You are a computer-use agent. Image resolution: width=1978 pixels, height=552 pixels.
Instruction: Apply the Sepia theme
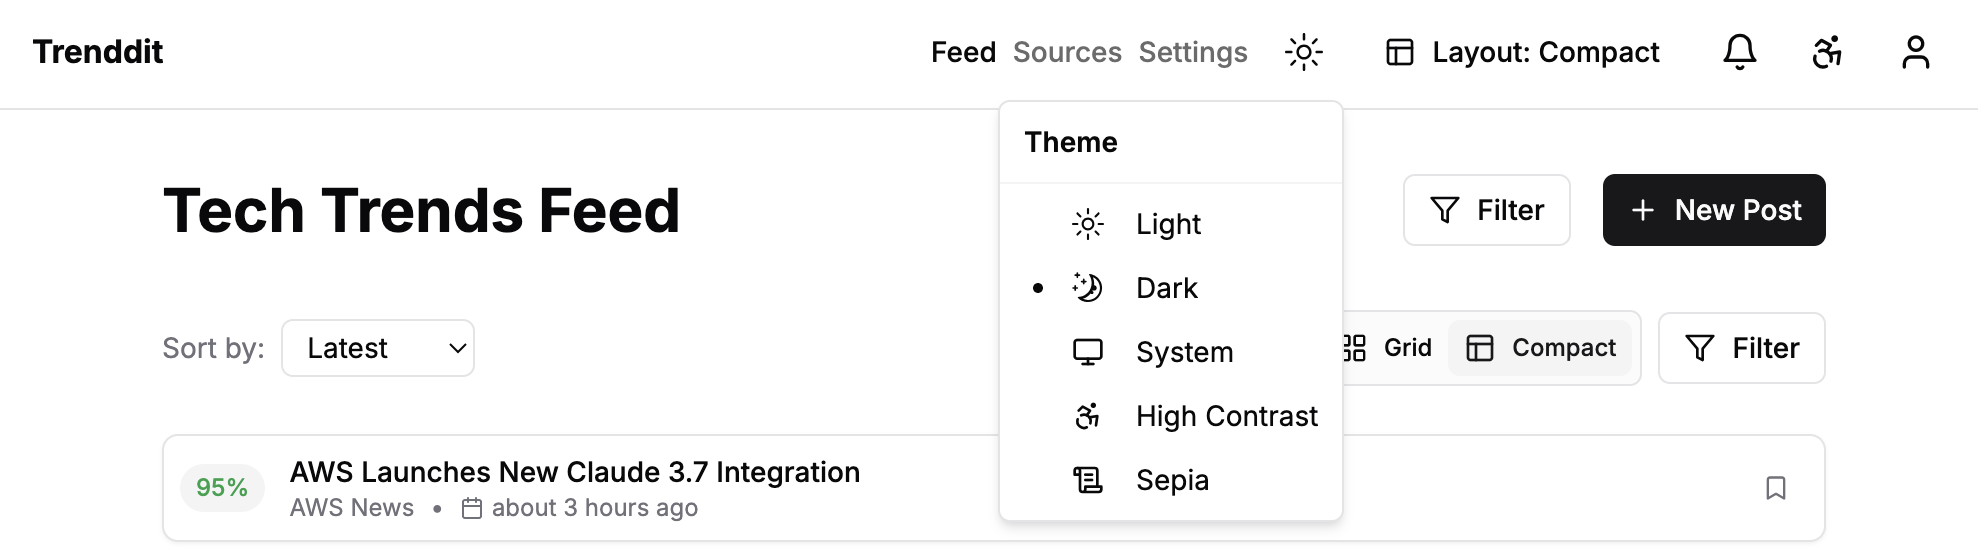pyautogui.click(x=1172, y=480)
